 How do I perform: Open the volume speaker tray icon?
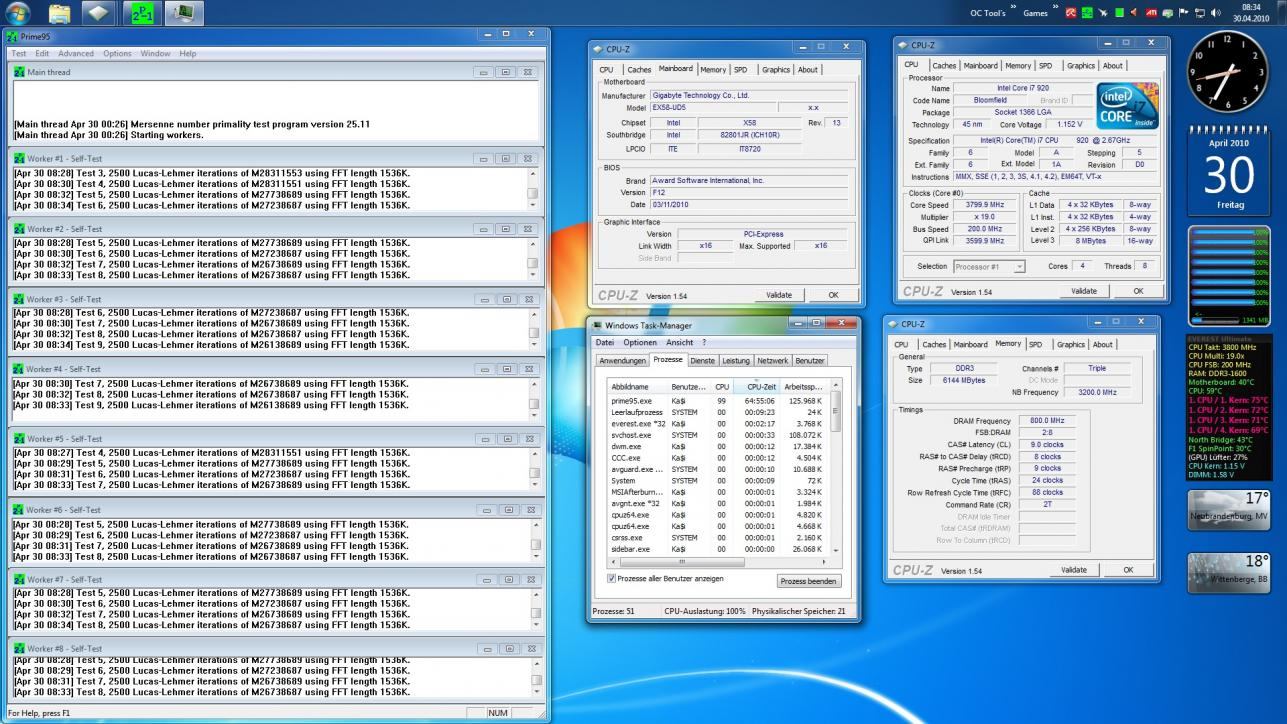coord(1216,13)
